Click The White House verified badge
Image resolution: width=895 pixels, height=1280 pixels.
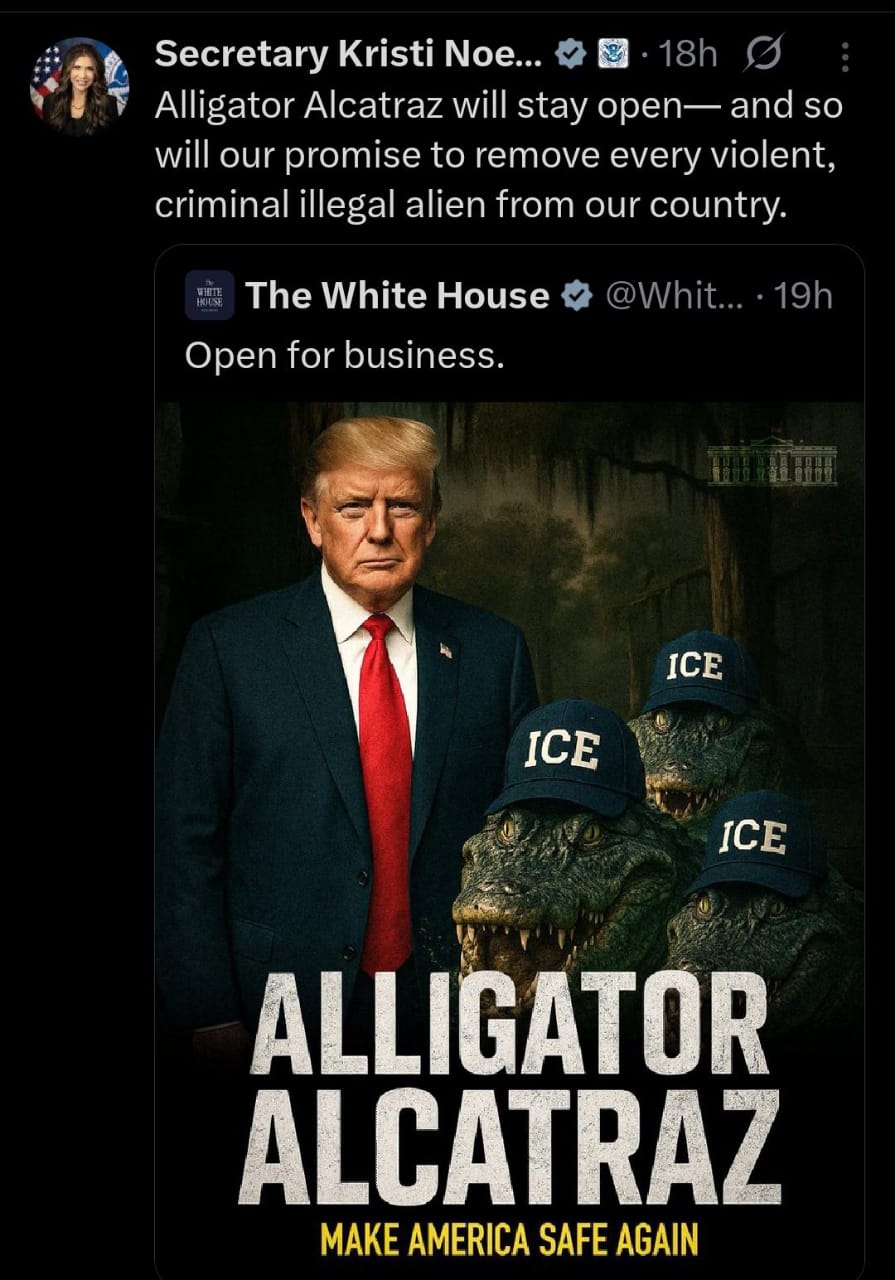576,296
